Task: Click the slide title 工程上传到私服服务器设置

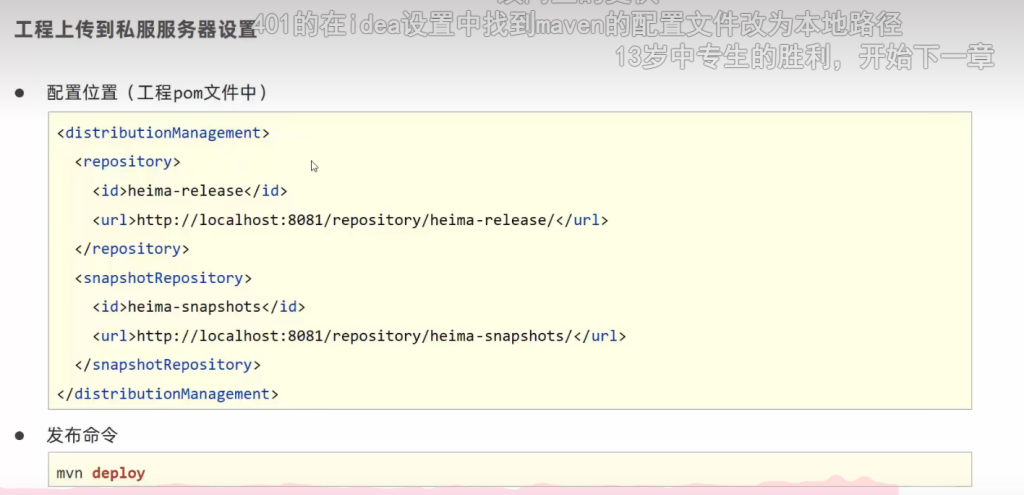Action: pos(135,29)
